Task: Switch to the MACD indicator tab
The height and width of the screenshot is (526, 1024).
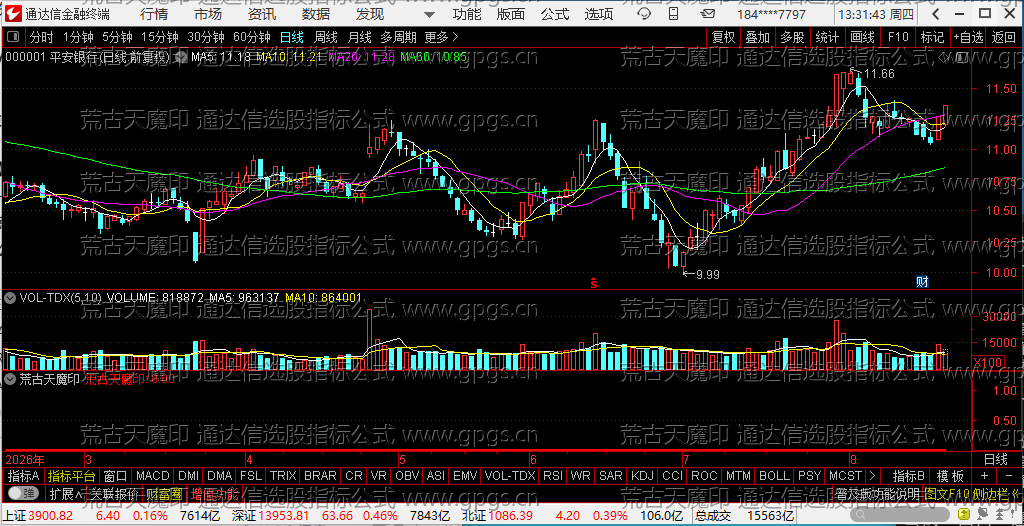Action: pos(153,476)
